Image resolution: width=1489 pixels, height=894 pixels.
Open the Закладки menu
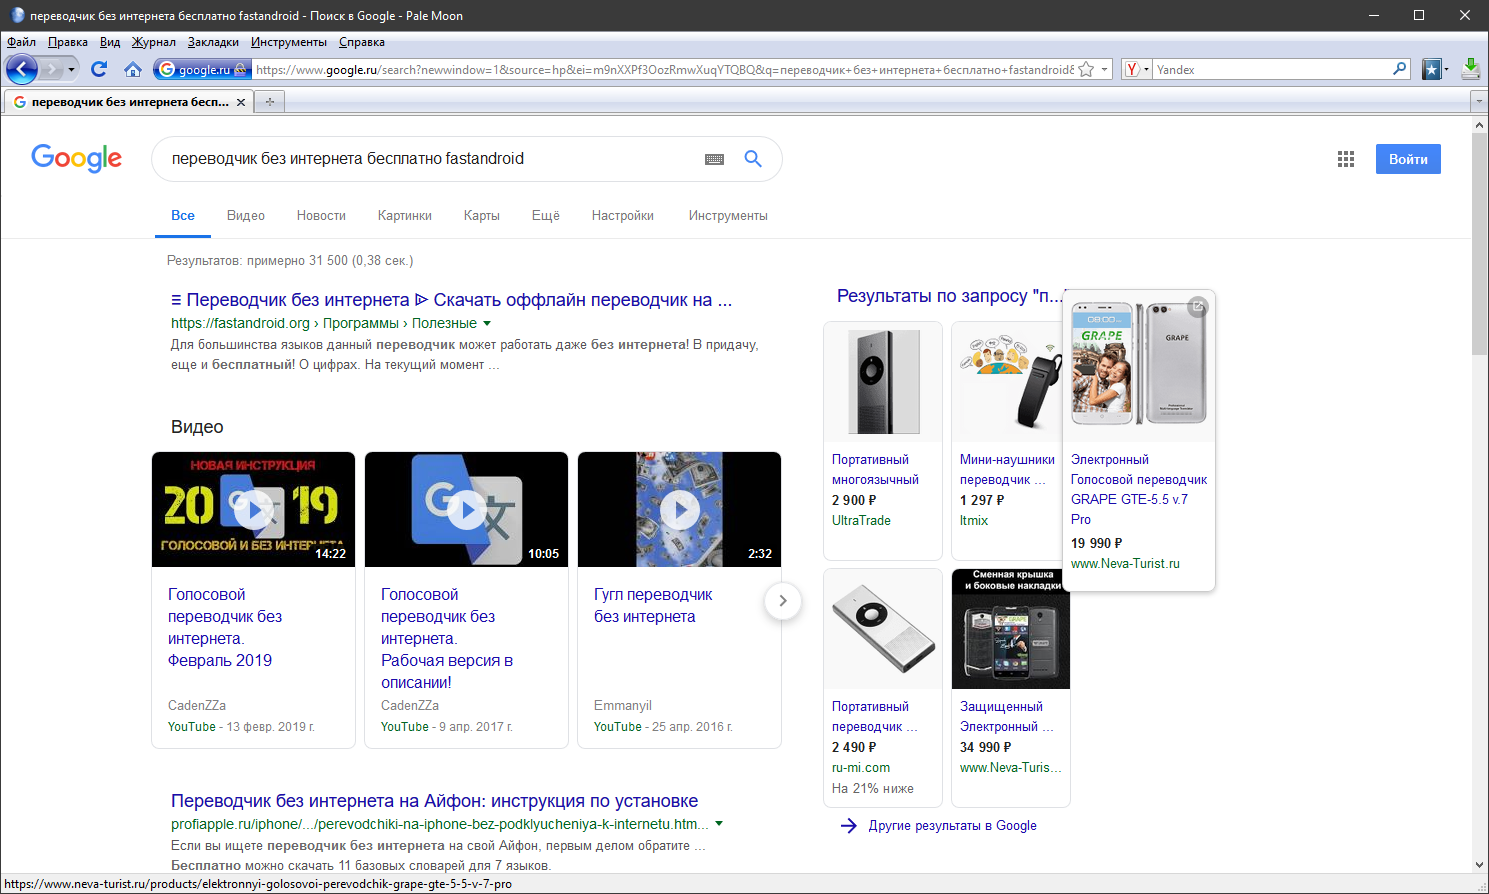(213, 42)
